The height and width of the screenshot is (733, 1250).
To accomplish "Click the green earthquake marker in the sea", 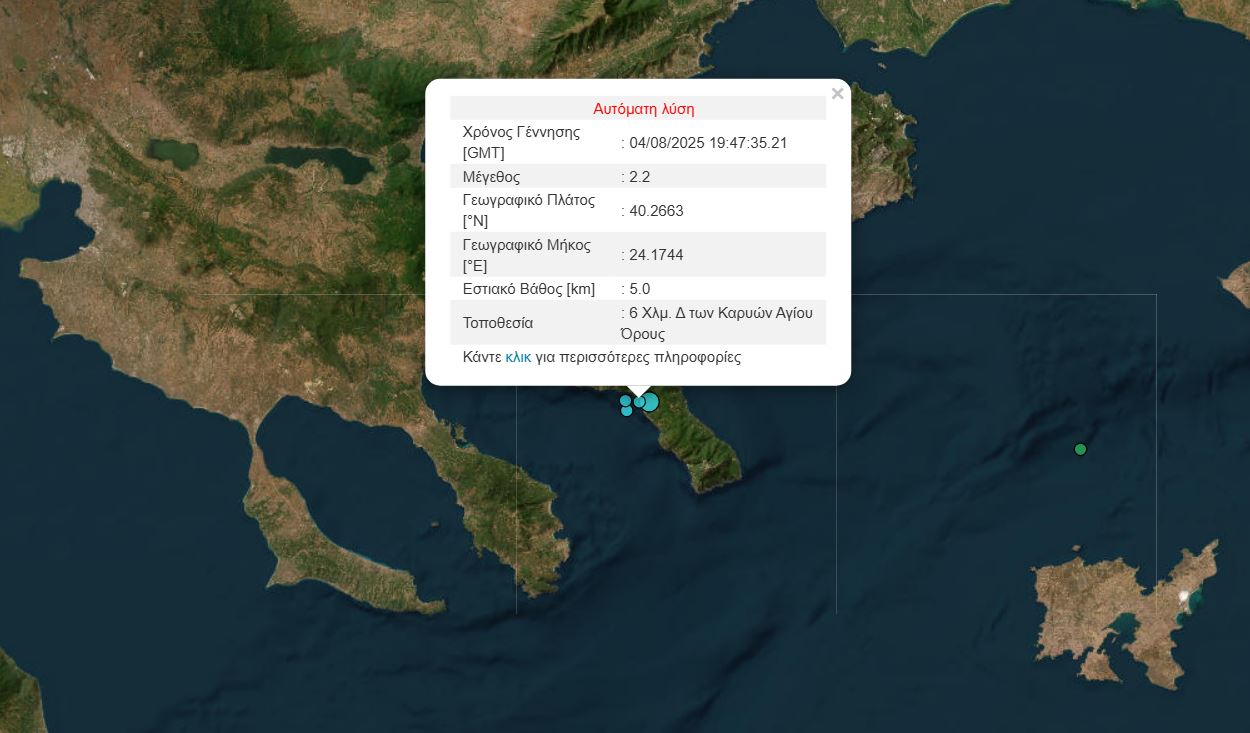I will [1080, 449].
